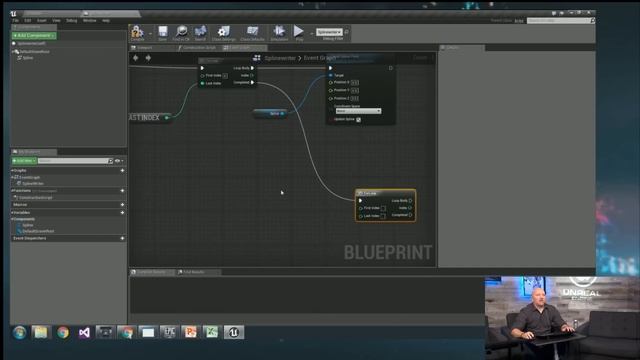Switch to the Viewport tab
This screenshot has height=360, width=640.
[x=144, y=48]
